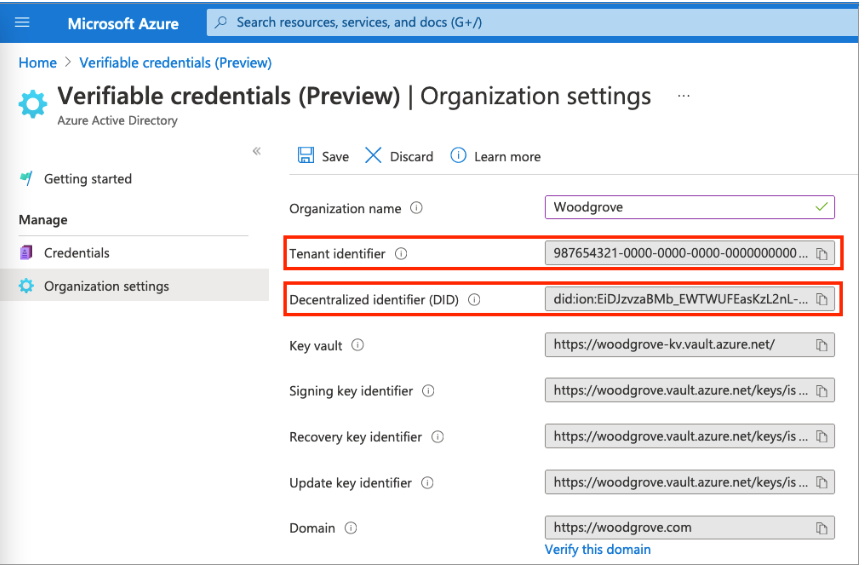866x565 pixels.
Task: Open the hamburger portal menu
Action: [x=22, y=22]
